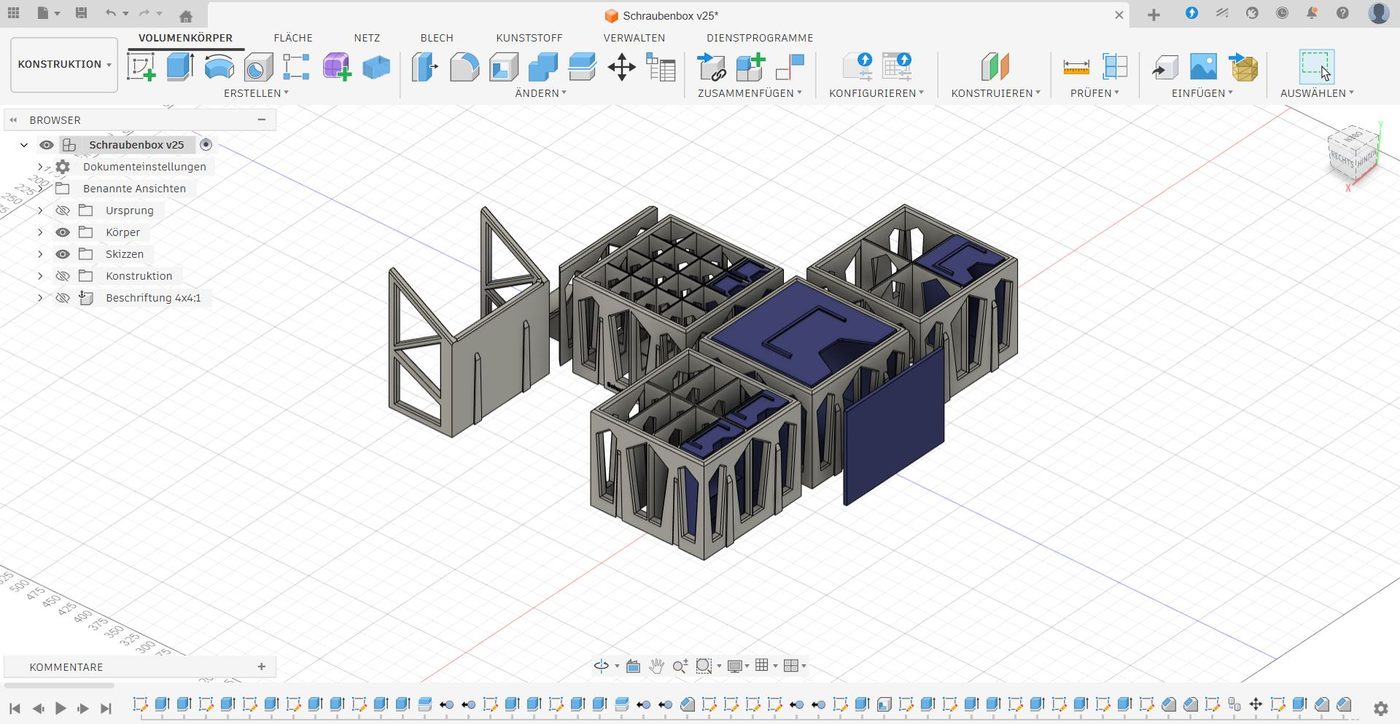Activate the Pan hand tool in navigation bar

657,665
